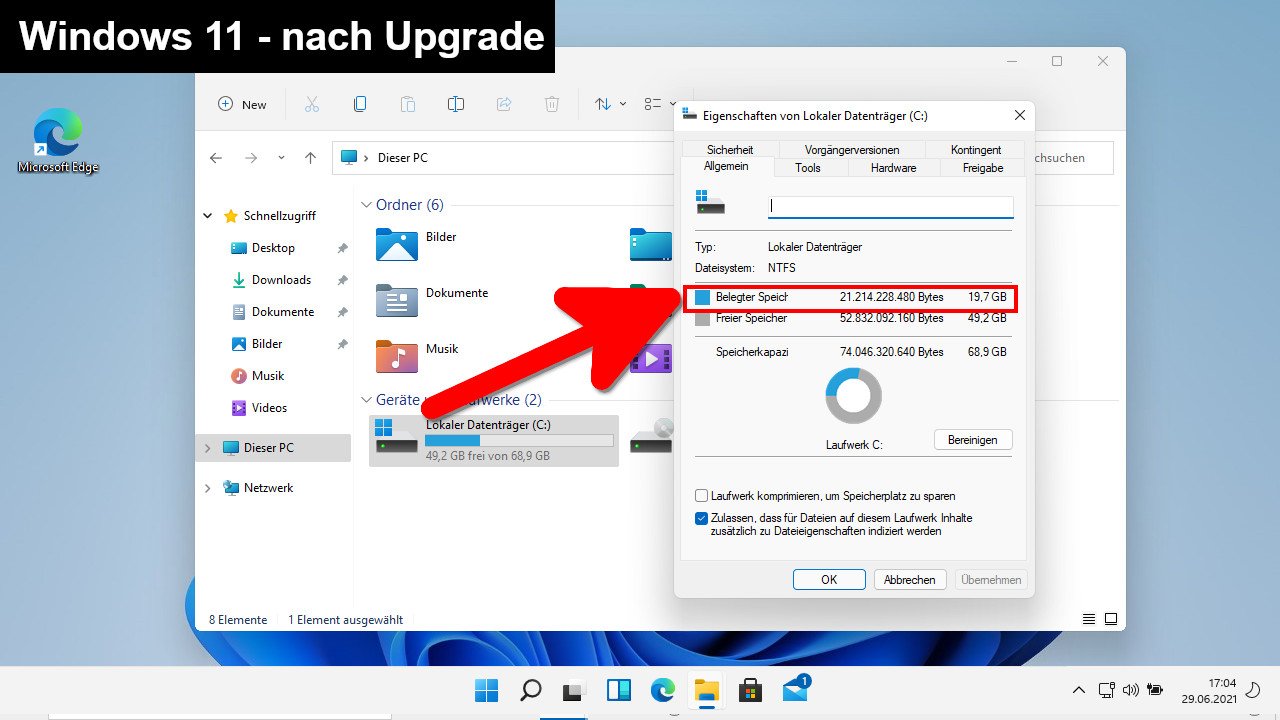Click the Copy icon in Explorer toolbar
The width and height of the screenshot is (1280, 720).
click(360, 104)
